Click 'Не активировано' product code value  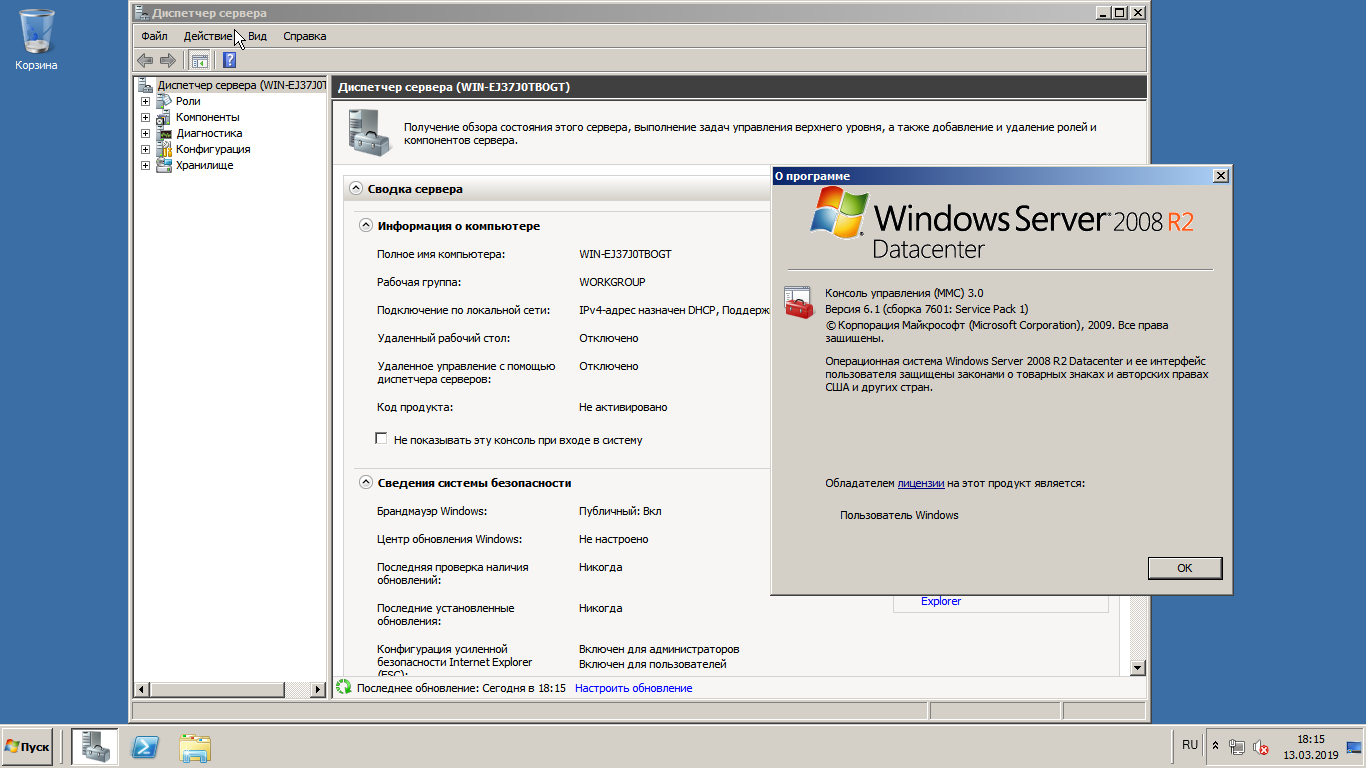(x=623, y=407)
